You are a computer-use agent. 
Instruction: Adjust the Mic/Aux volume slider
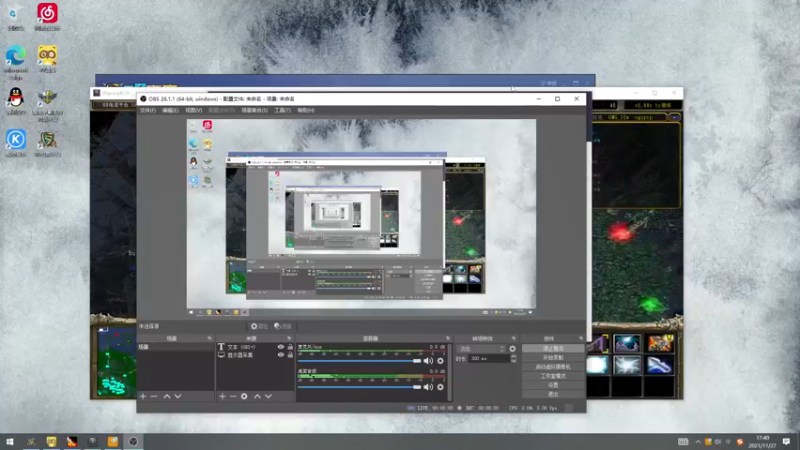[360, 361]
